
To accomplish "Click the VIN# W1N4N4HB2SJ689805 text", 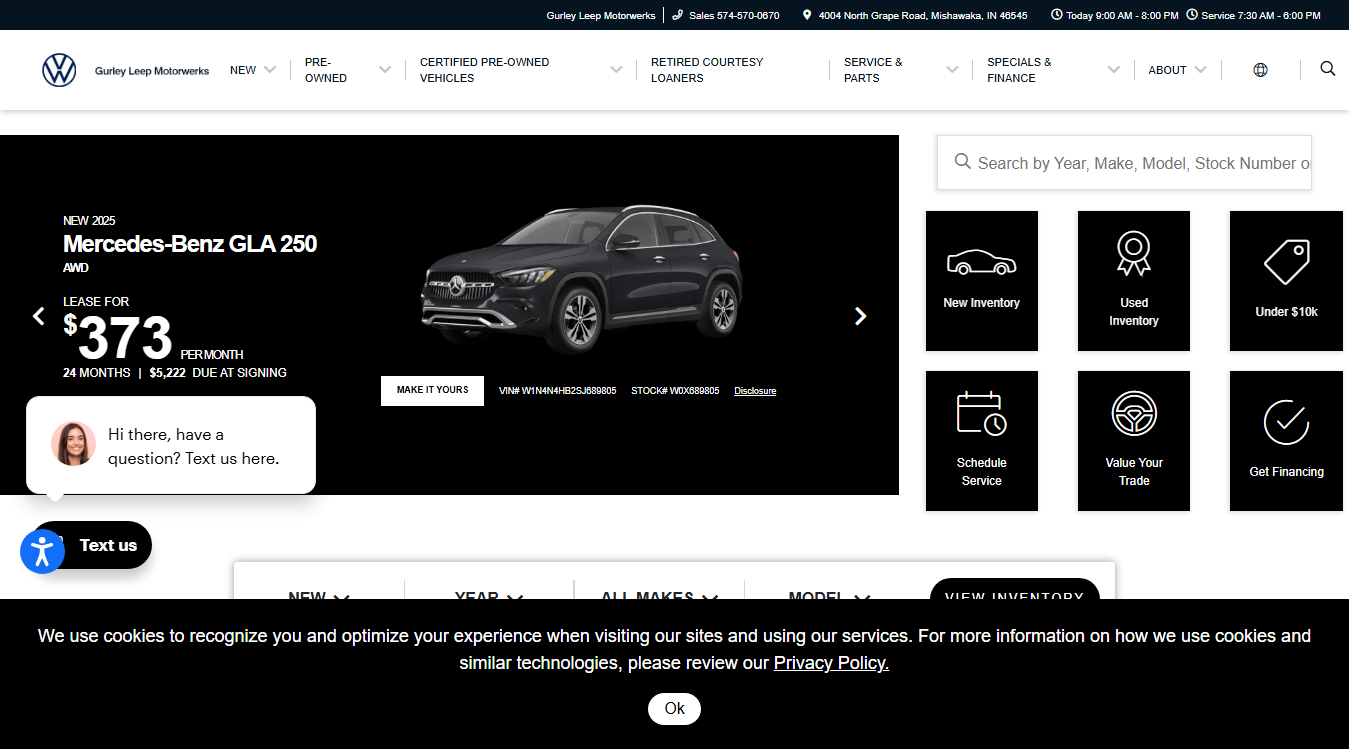I will coord(557,391).
